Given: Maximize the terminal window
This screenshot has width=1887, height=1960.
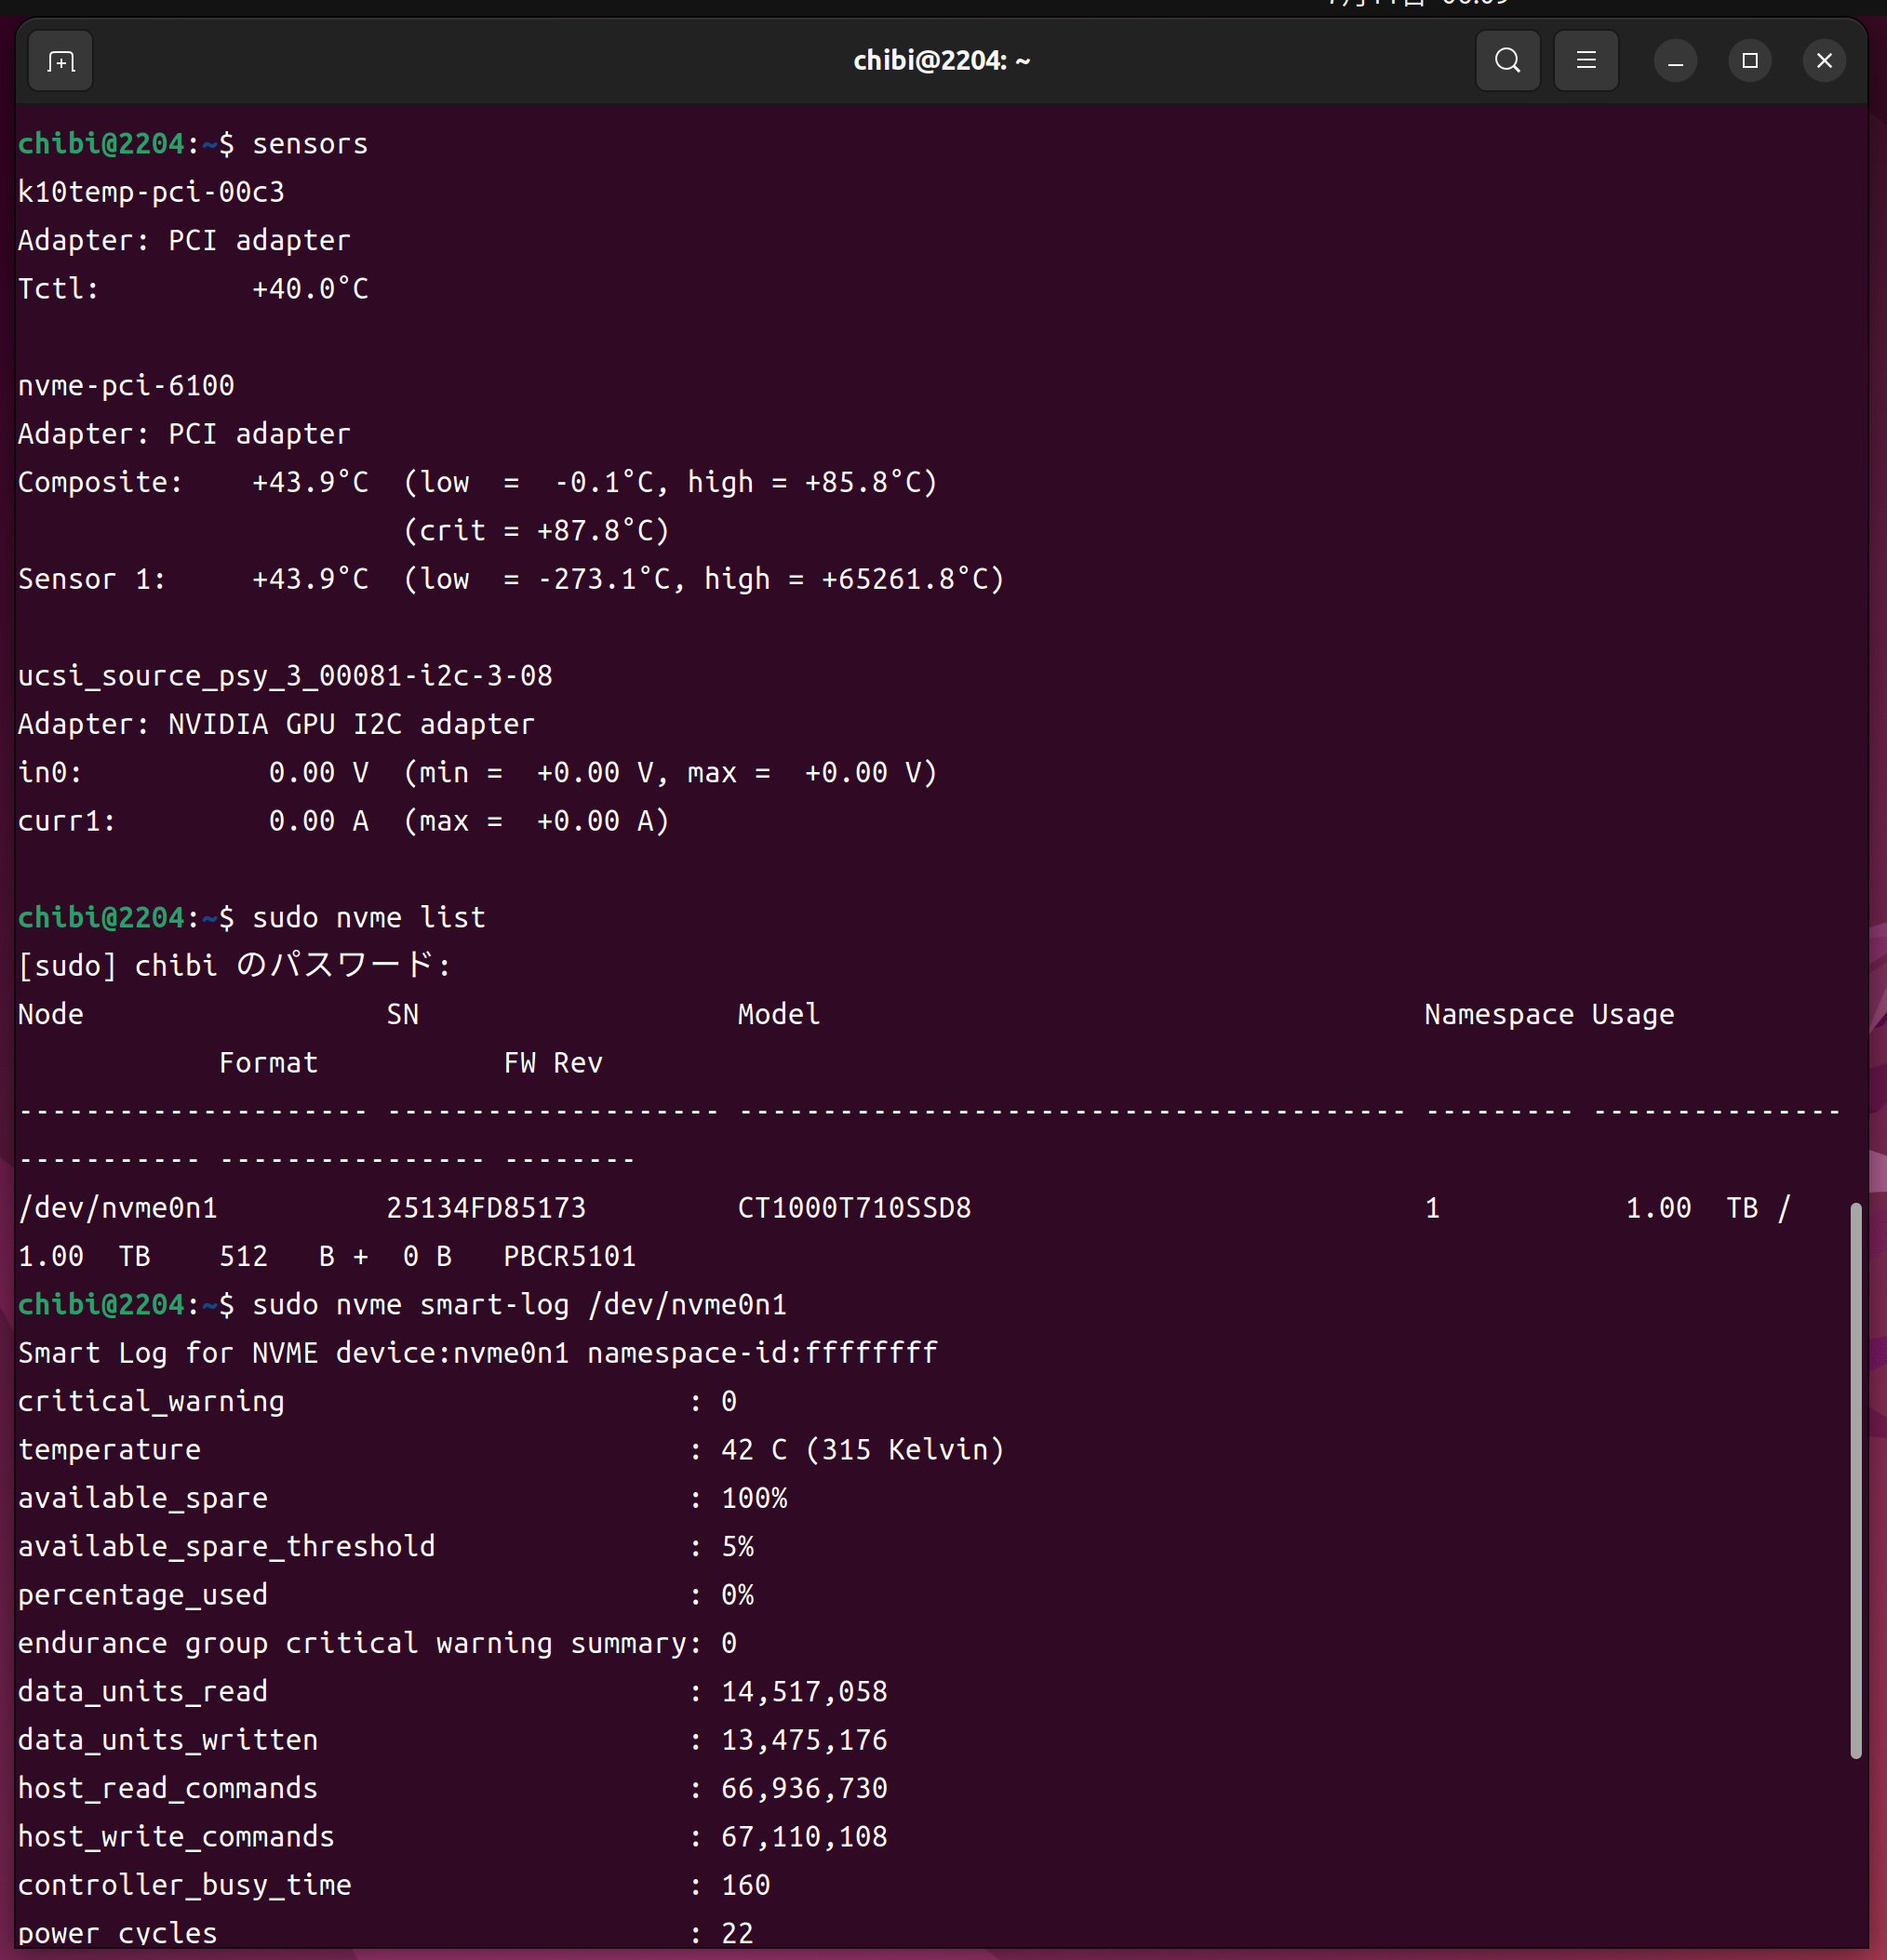Looking at the screenshot, I should 1749,61.
